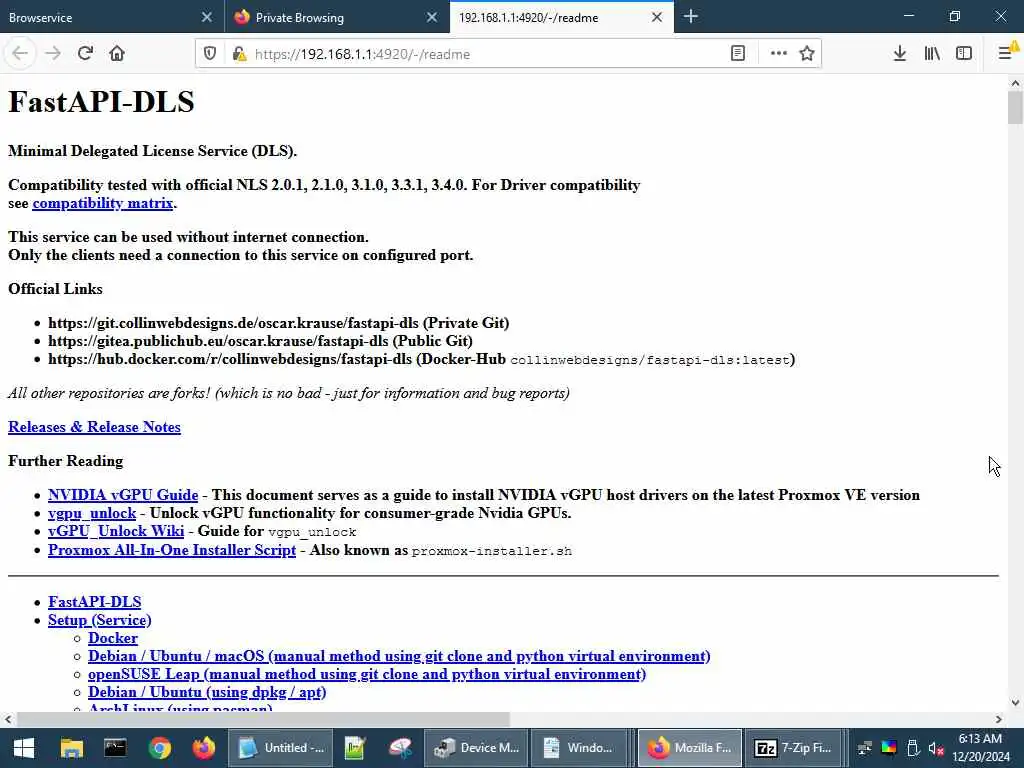Jump to the Docker setup section
Viewport: 1024px width, 768px height.
tap(113, 638)
